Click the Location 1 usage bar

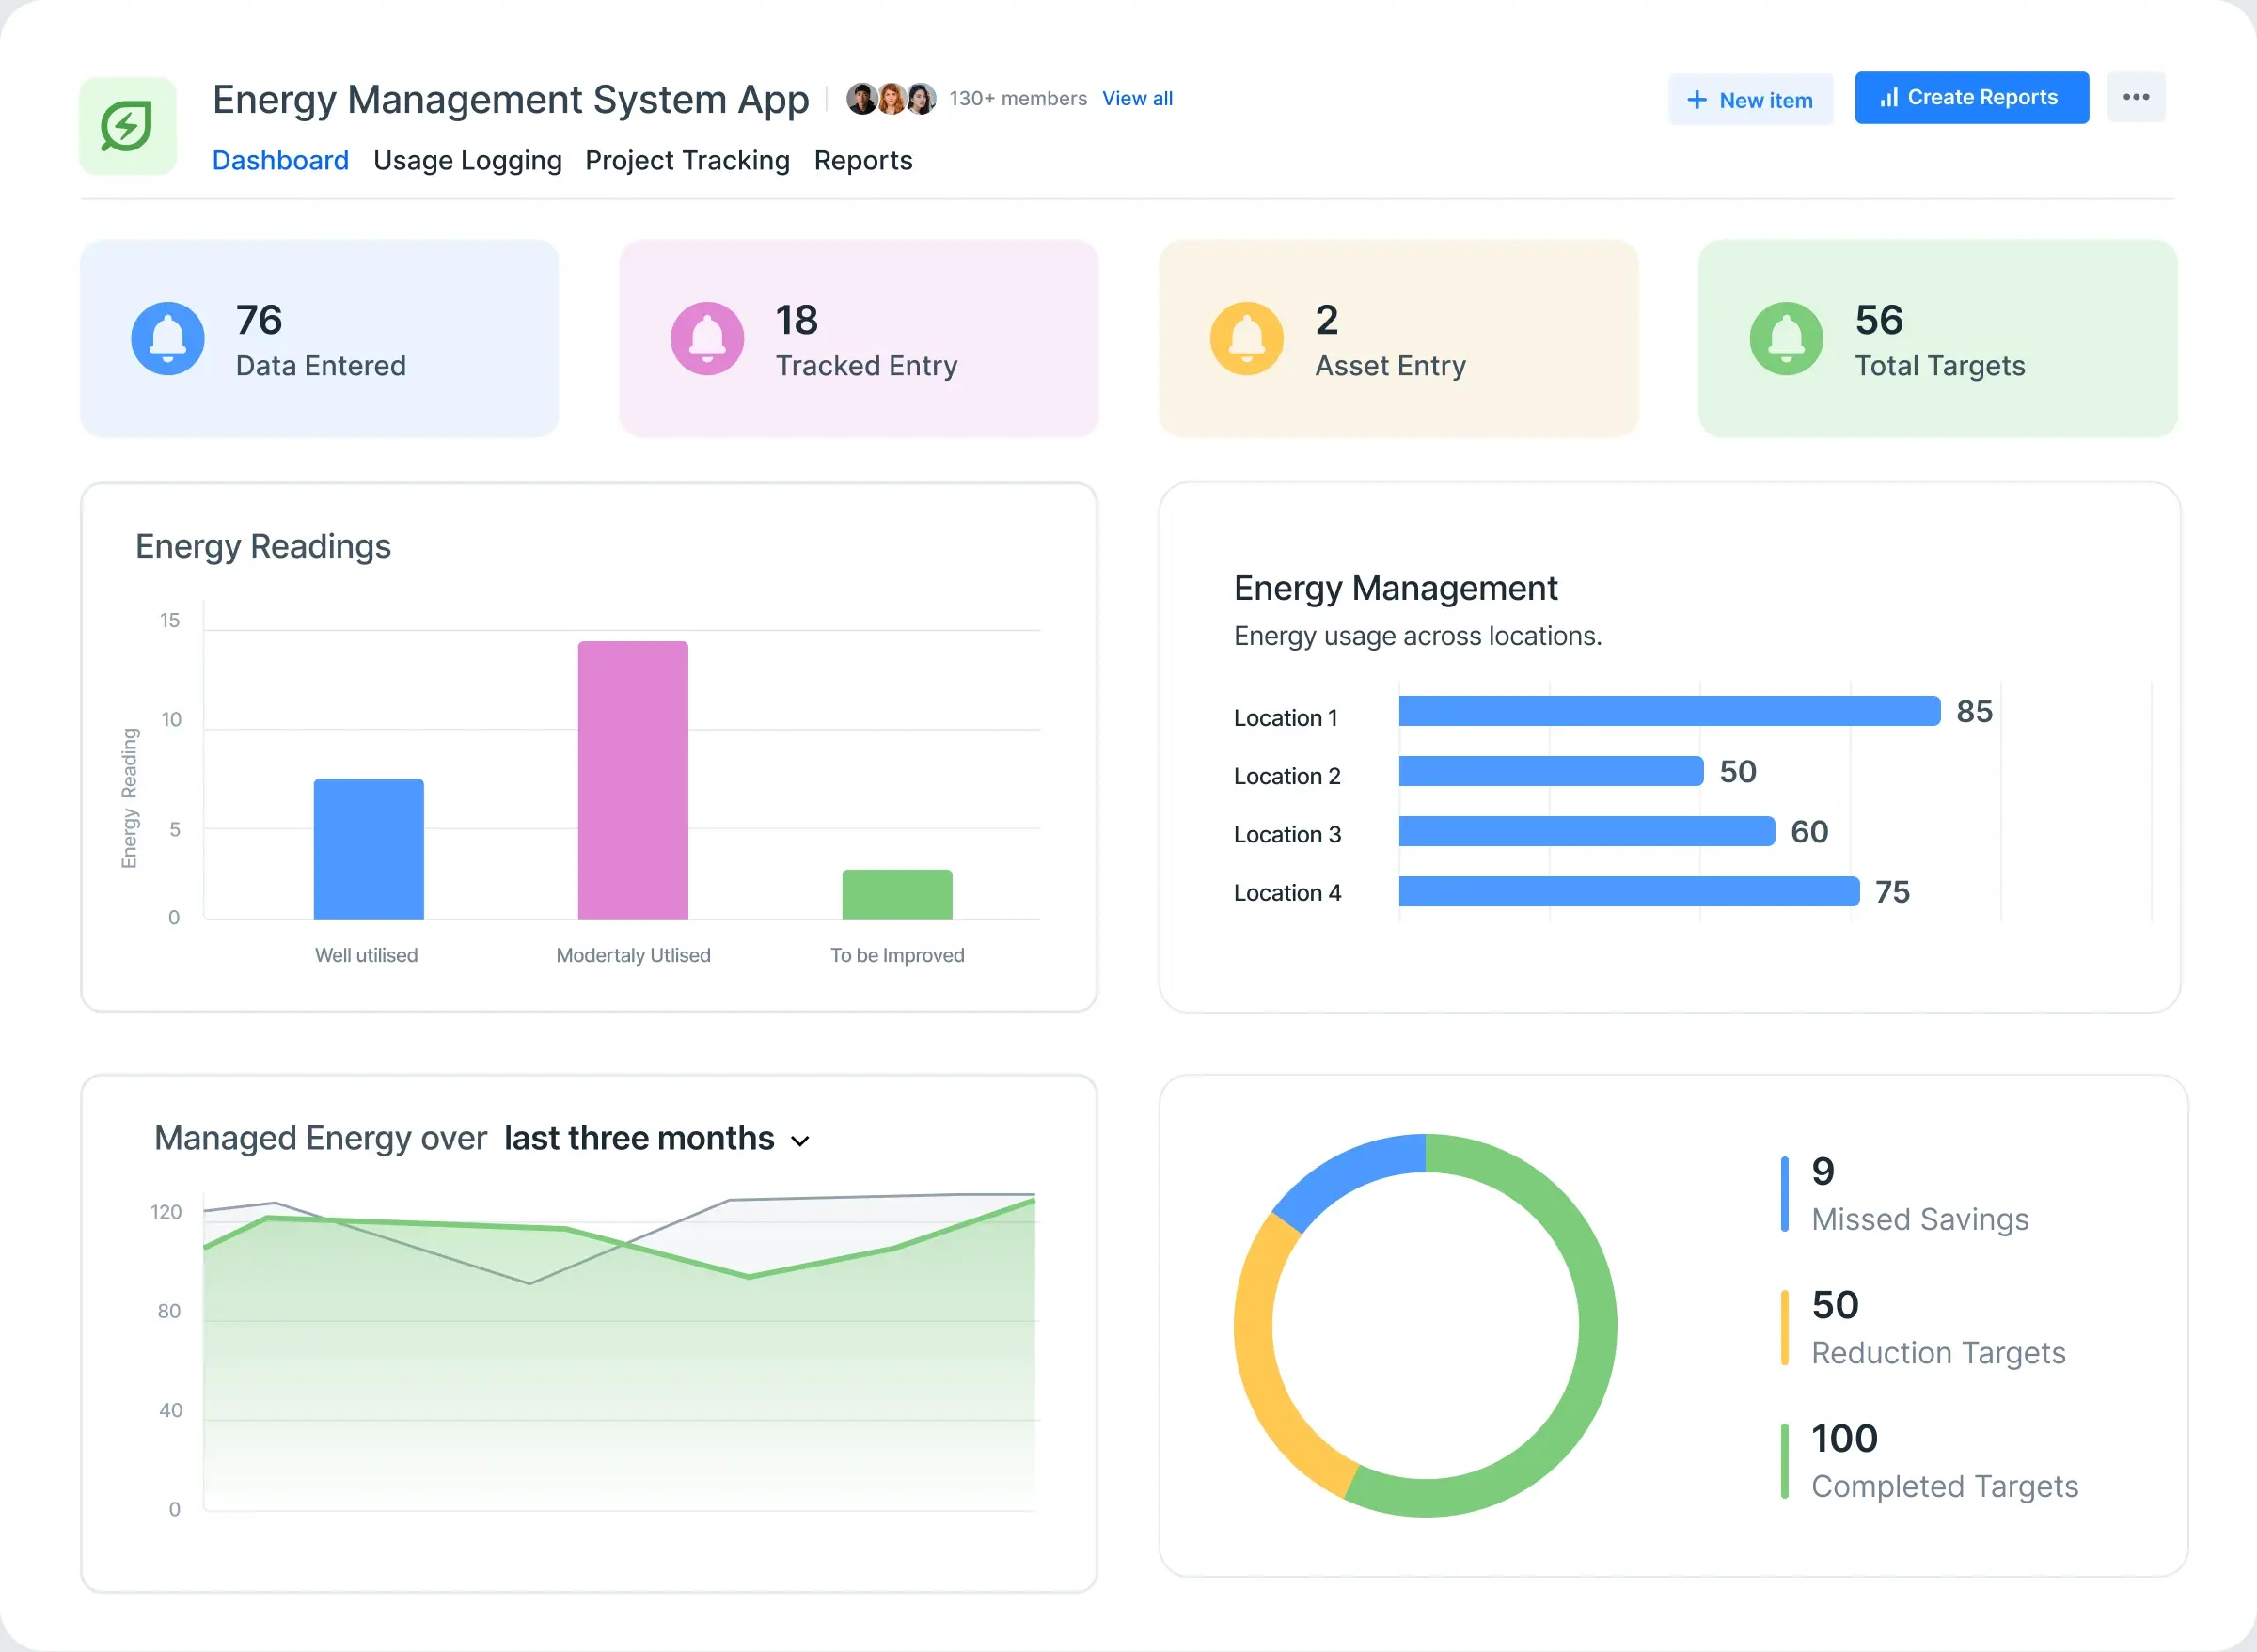pyautogui.click(x=1668, y=711)
